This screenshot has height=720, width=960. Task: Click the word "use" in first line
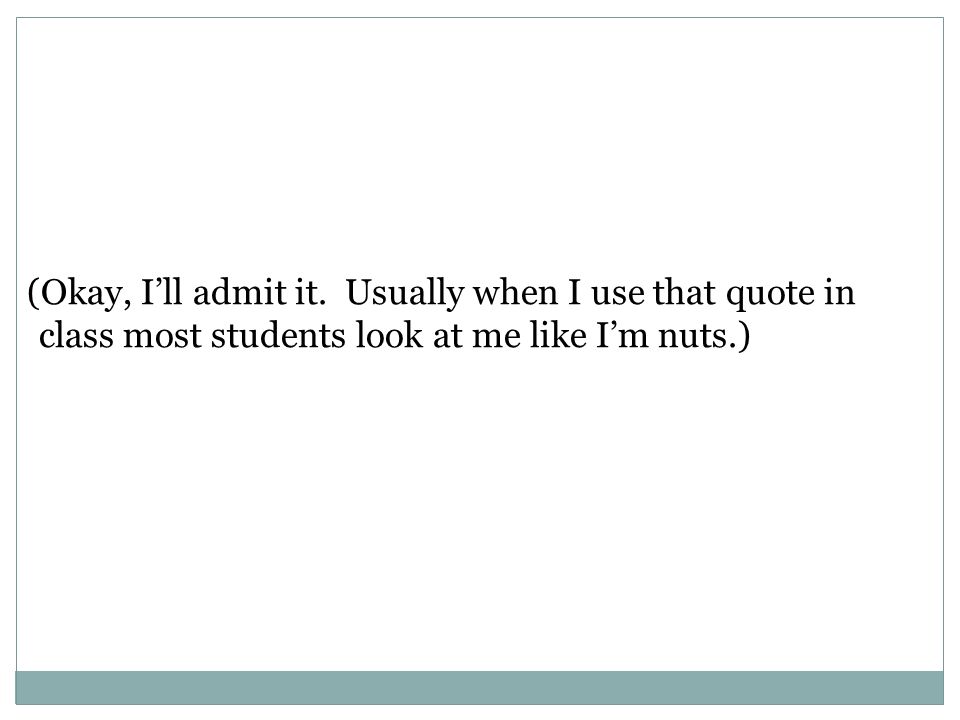(618, 296)
